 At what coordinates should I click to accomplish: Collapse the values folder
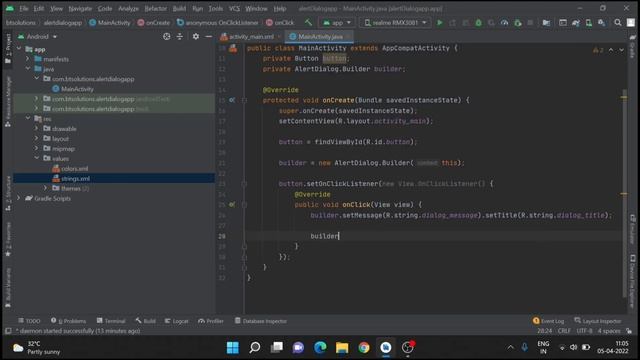37,158
